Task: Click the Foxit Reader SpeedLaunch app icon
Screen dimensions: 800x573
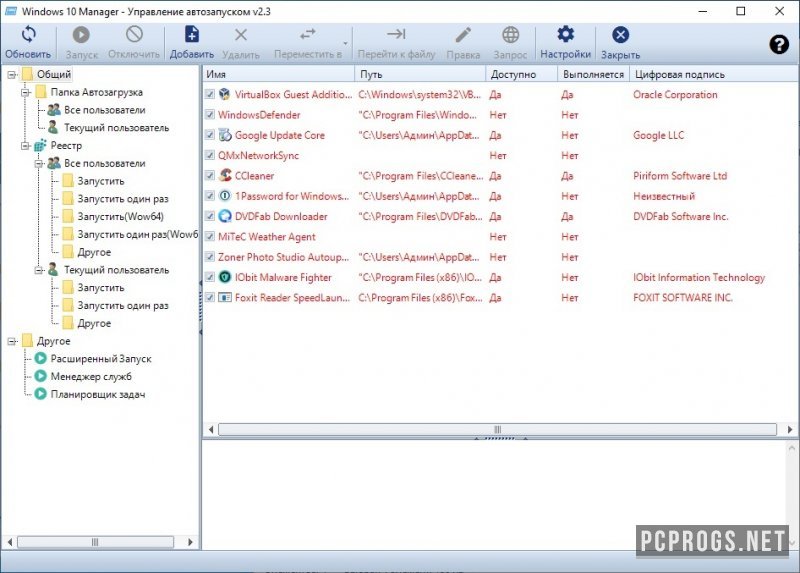Action: click(224, 297)
